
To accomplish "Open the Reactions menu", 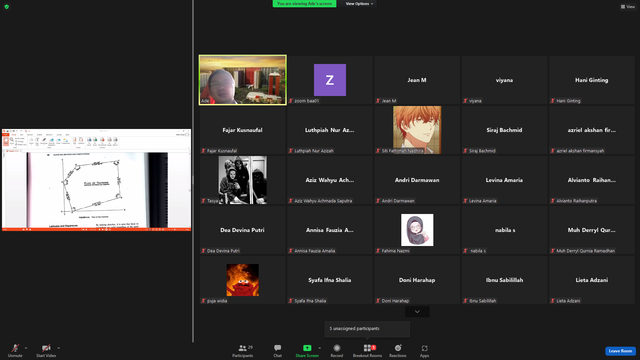I will point(398,350).
